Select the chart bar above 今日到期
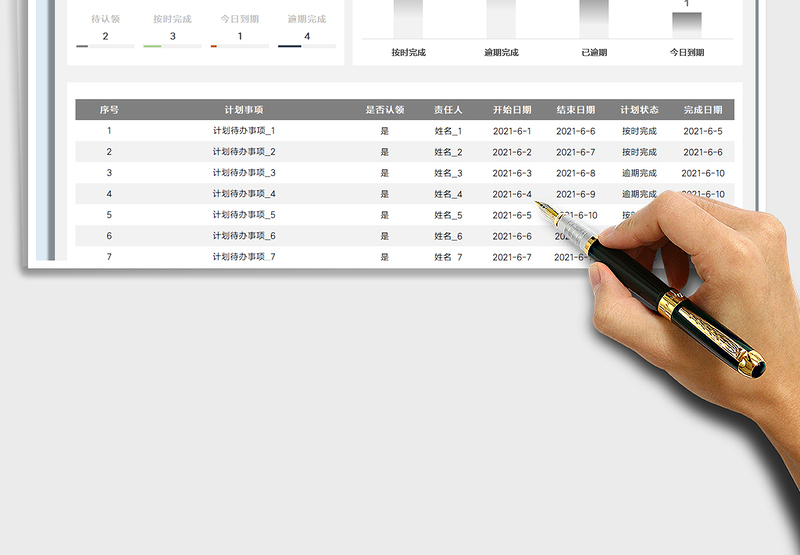 tap(687, 25)
